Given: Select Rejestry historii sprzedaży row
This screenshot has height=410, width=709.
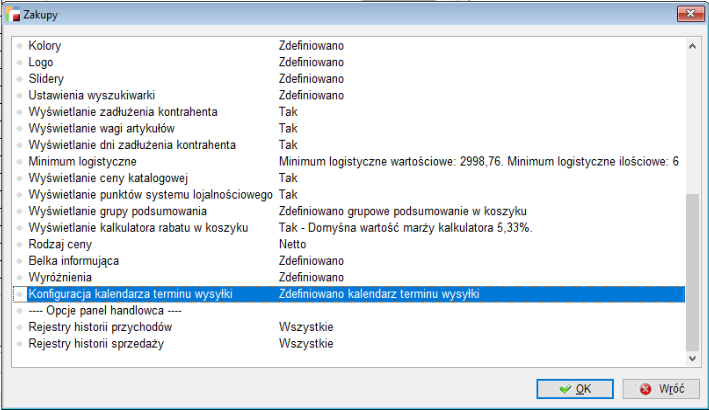Looking at the screenshot, I should pyautogui.click(x=98, y=344).
